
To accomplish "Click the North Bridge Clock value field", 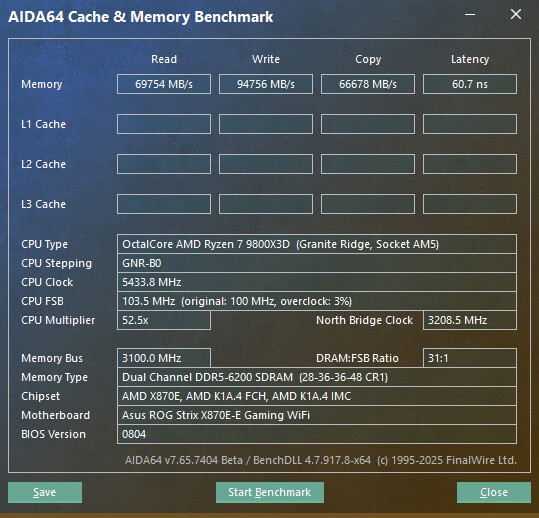I will click(x=470, y=320).
